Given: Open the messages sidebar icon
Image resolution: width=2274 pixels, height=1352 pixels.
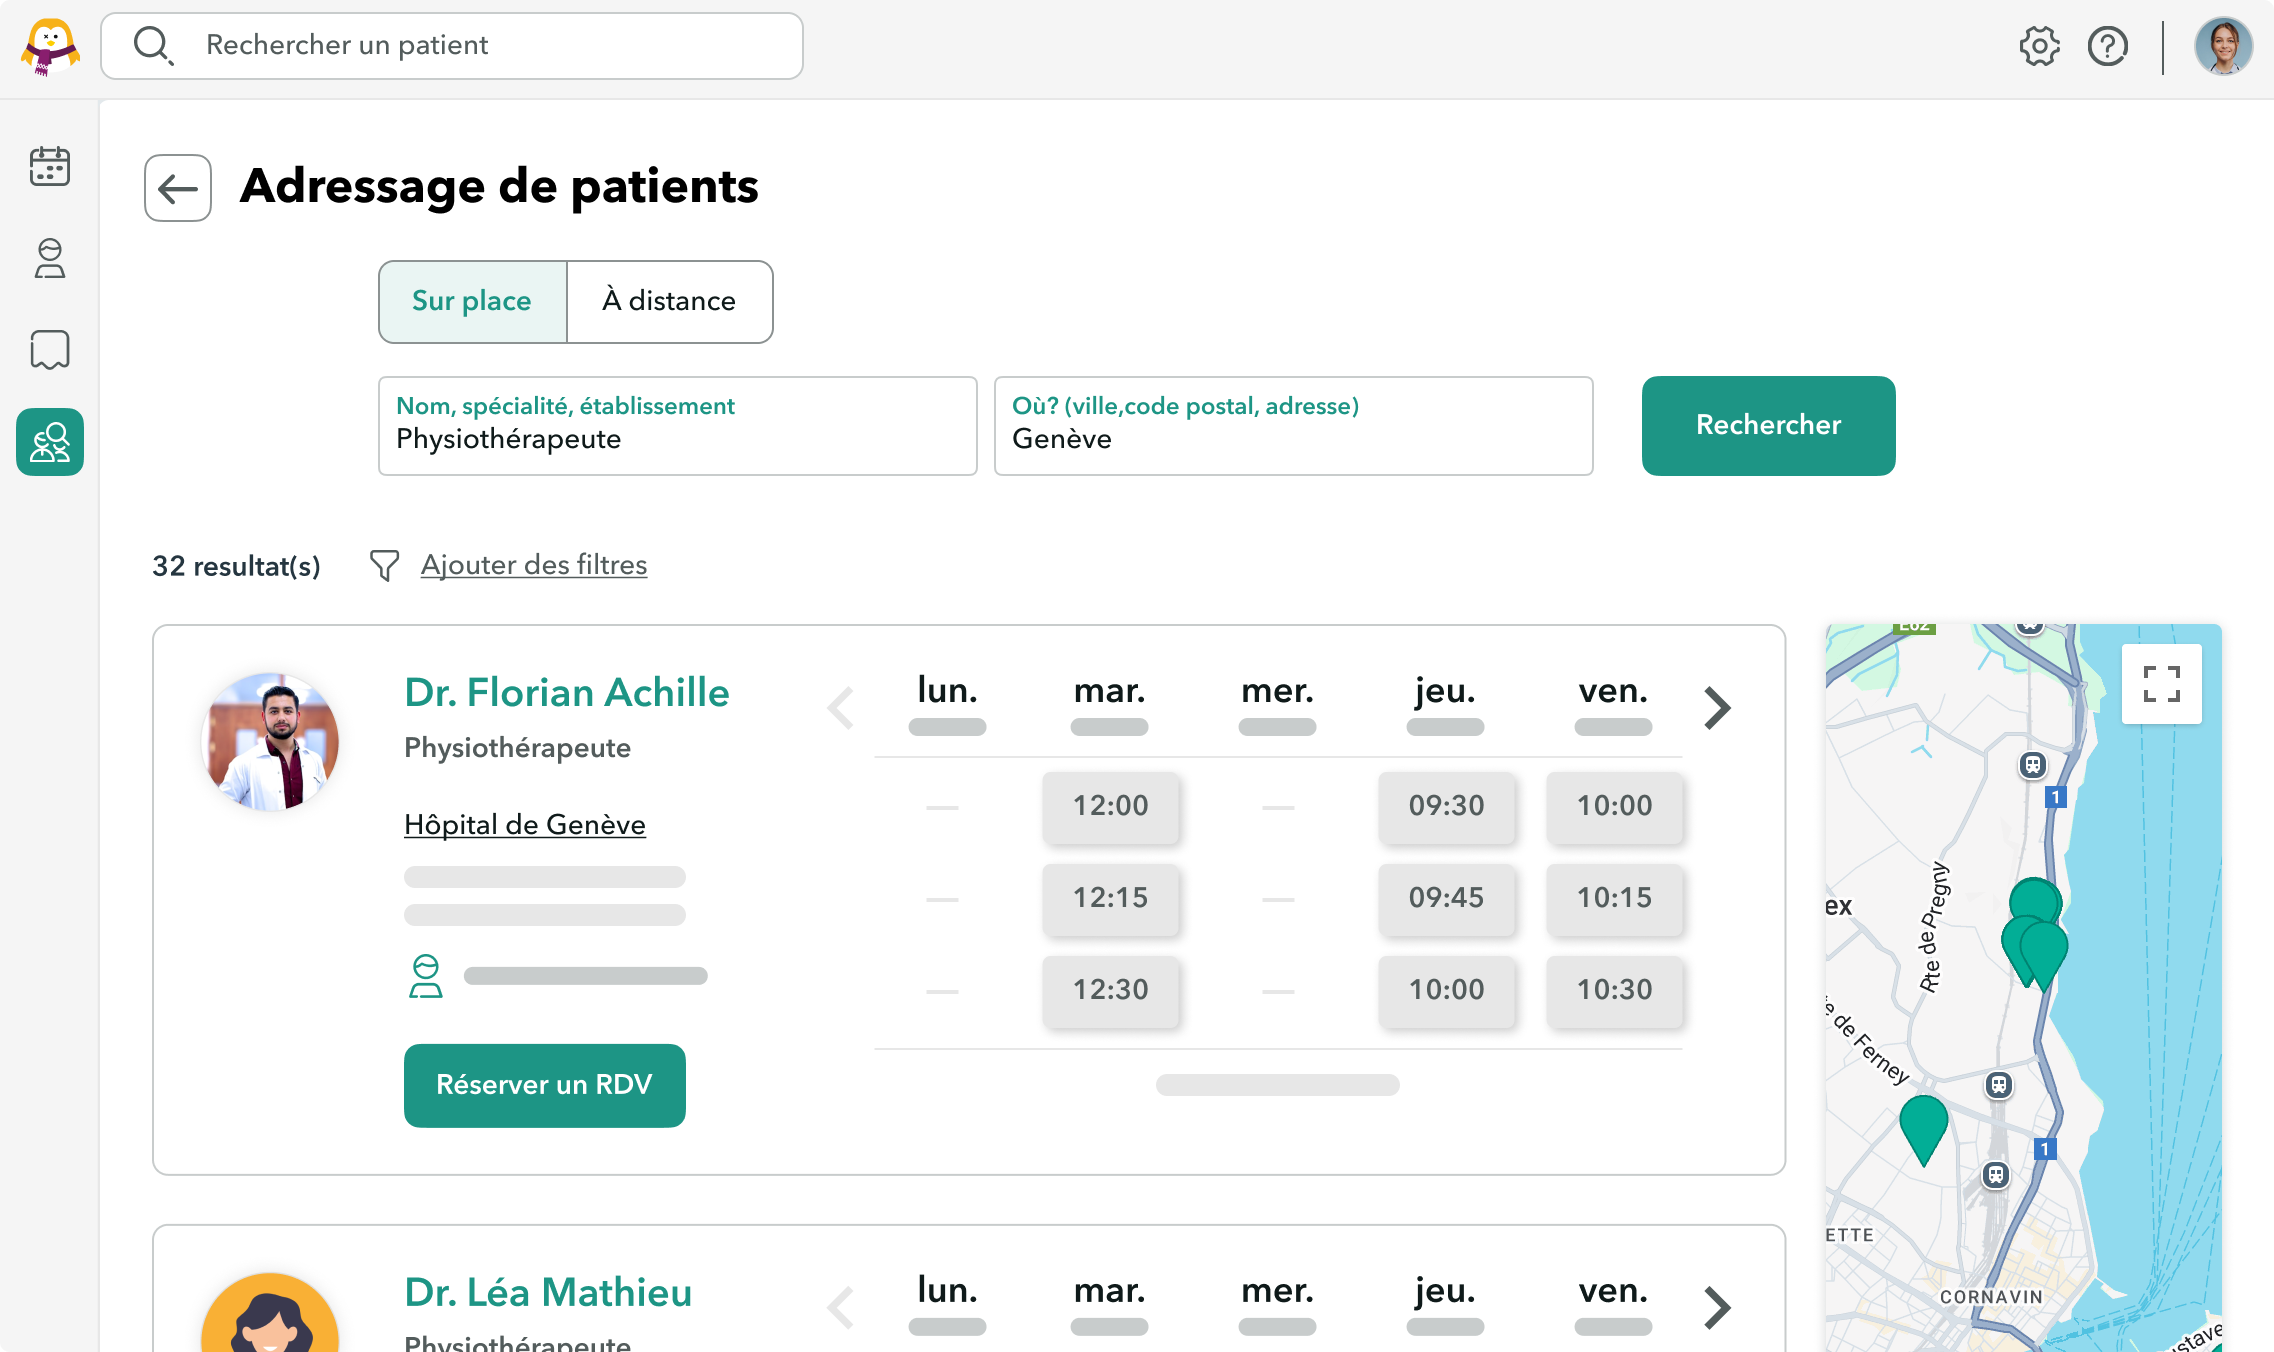Looking at the screenshot, I should [x=50, y=350].
